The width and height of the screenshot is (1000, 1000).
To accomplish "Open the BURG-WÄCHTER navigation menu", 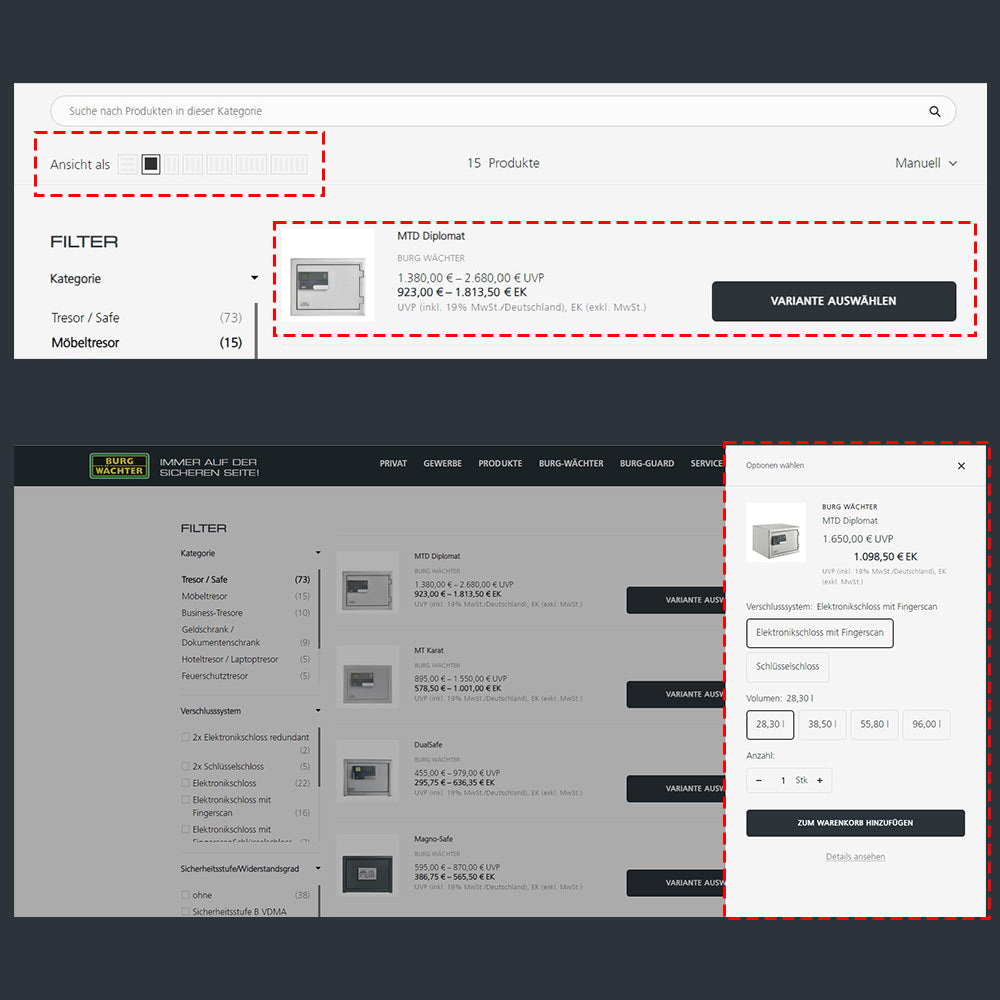I will coord(571,464).
